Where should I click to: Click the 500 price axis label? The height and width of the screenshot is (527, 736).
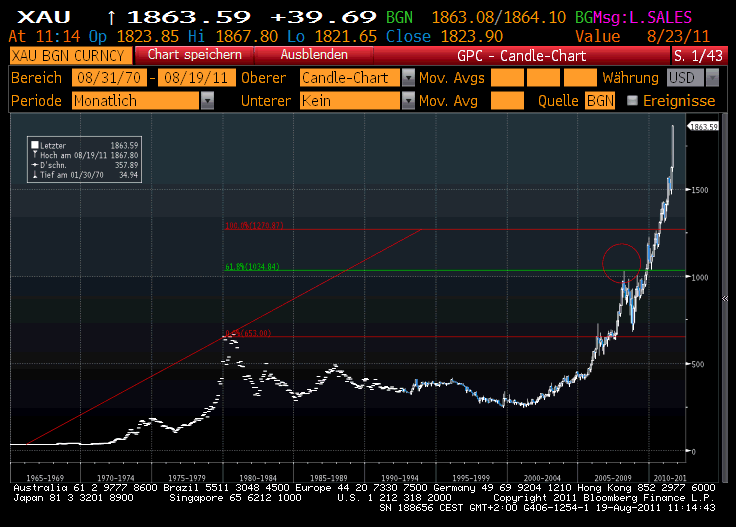[x=697, y=364]
